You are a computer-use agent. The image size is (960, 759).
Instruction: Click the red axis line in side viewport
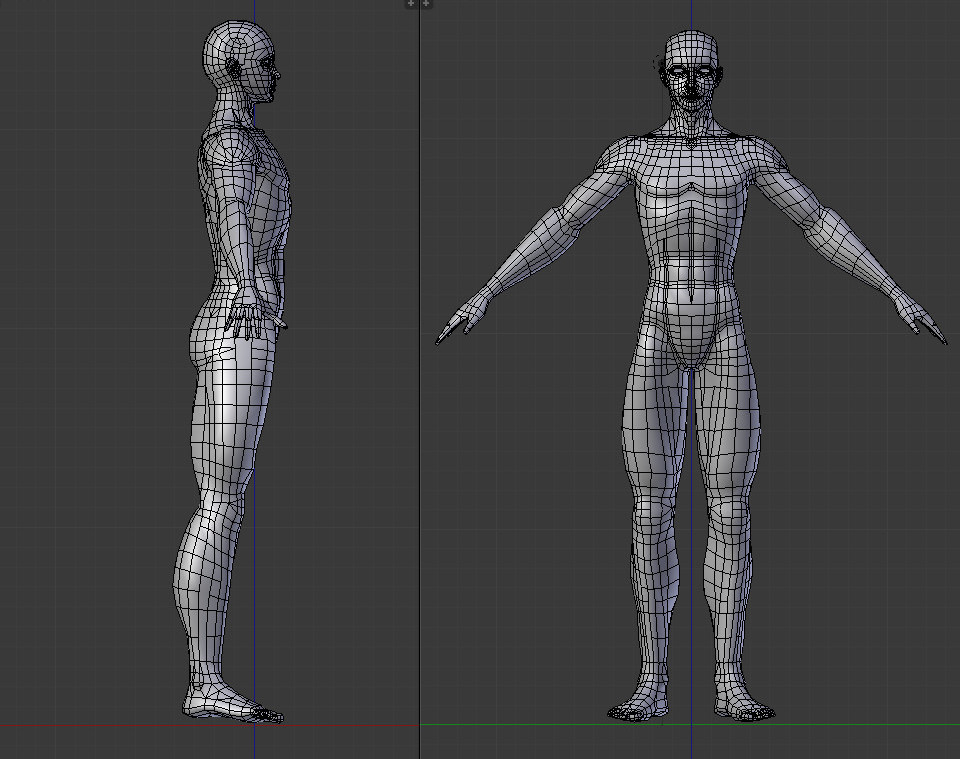pos(100,724)
